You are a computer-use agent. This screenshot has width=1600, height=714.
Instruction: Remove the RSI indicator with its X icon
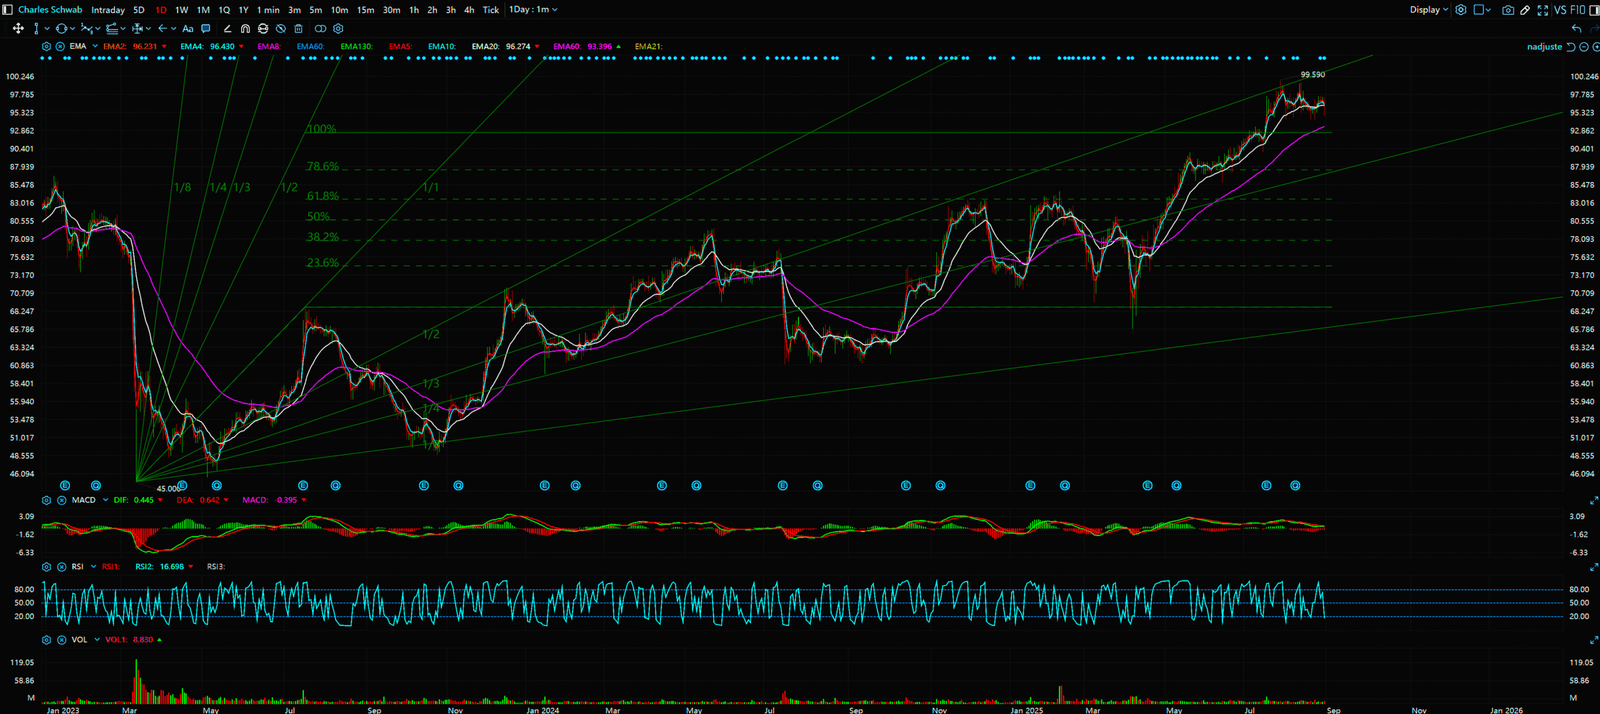[x=62, y=567]
